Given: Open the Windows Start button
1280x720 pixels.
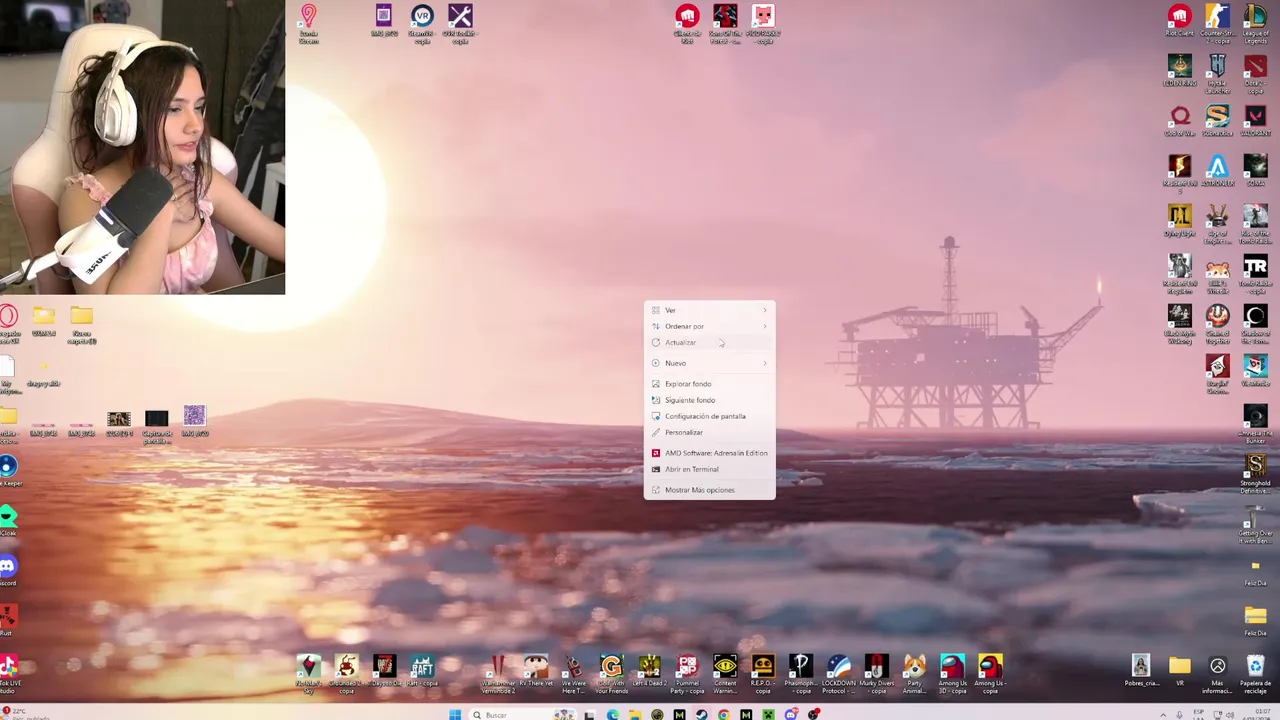Looking at the screenshot, I should click(455, 714).
